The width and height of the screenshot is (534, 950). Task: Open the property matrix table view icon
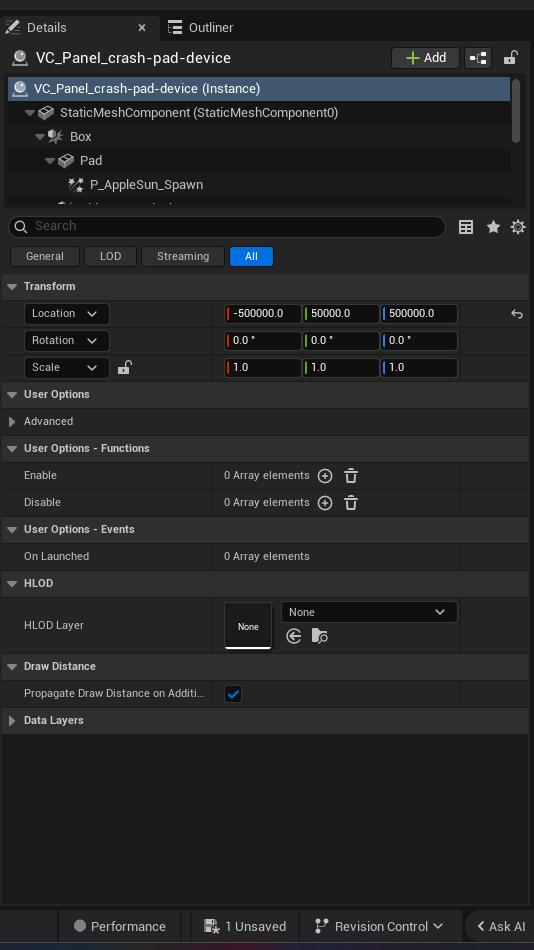pos(466,227)
